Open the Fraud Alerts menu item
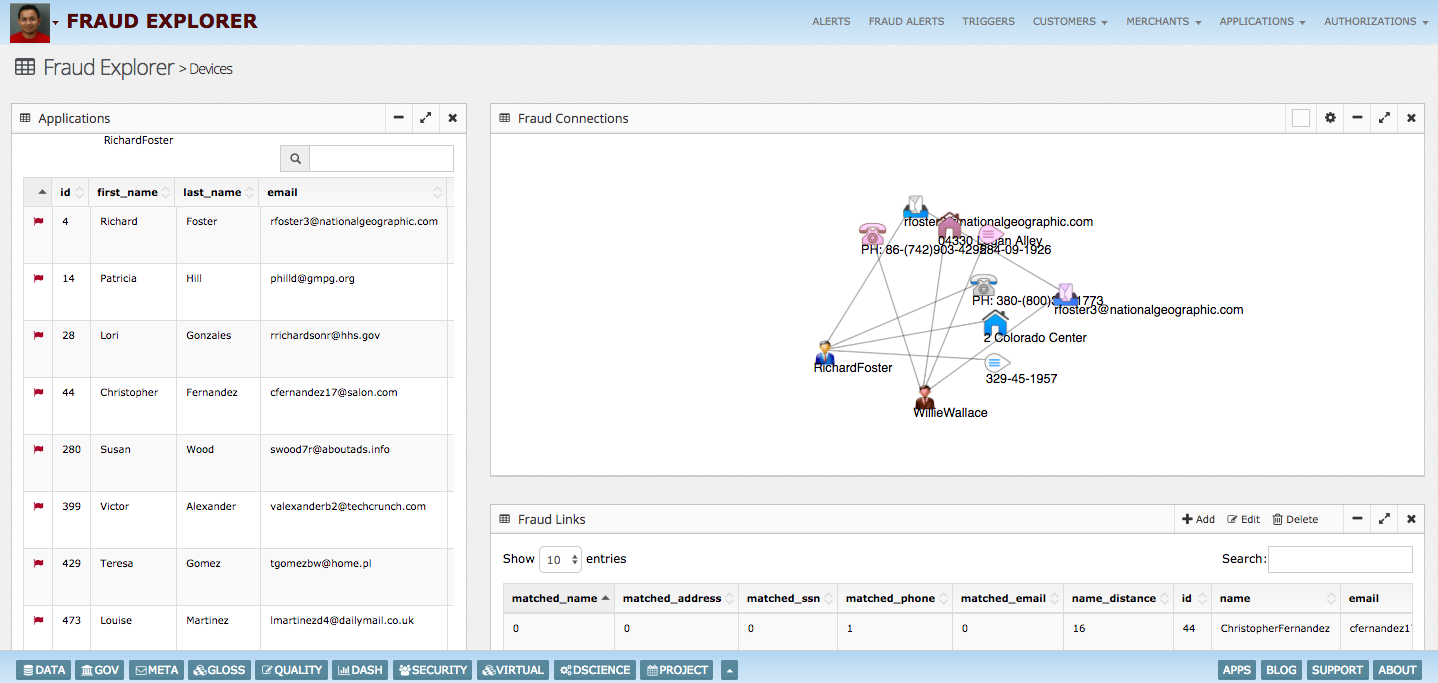The width and height of the screenshot is (1438, 683). 906,21
